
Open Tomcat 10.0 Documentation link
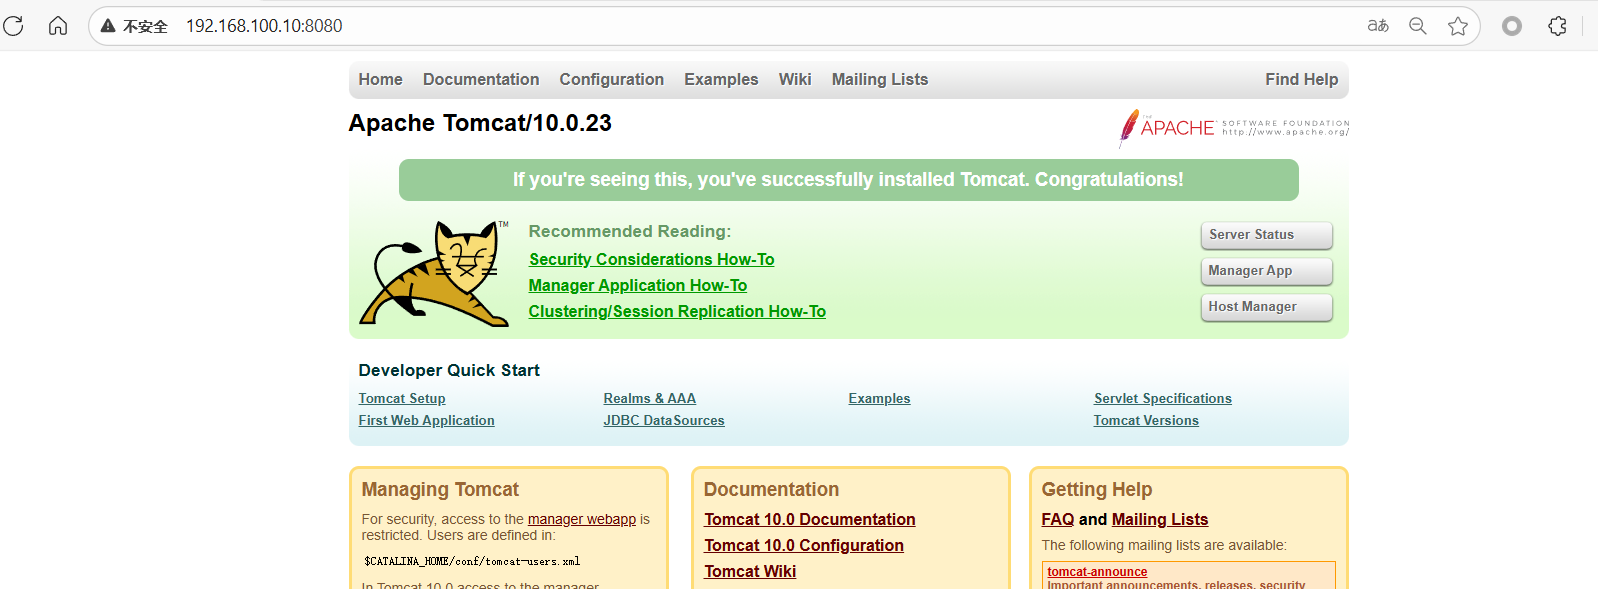click(x=809, y=519)
